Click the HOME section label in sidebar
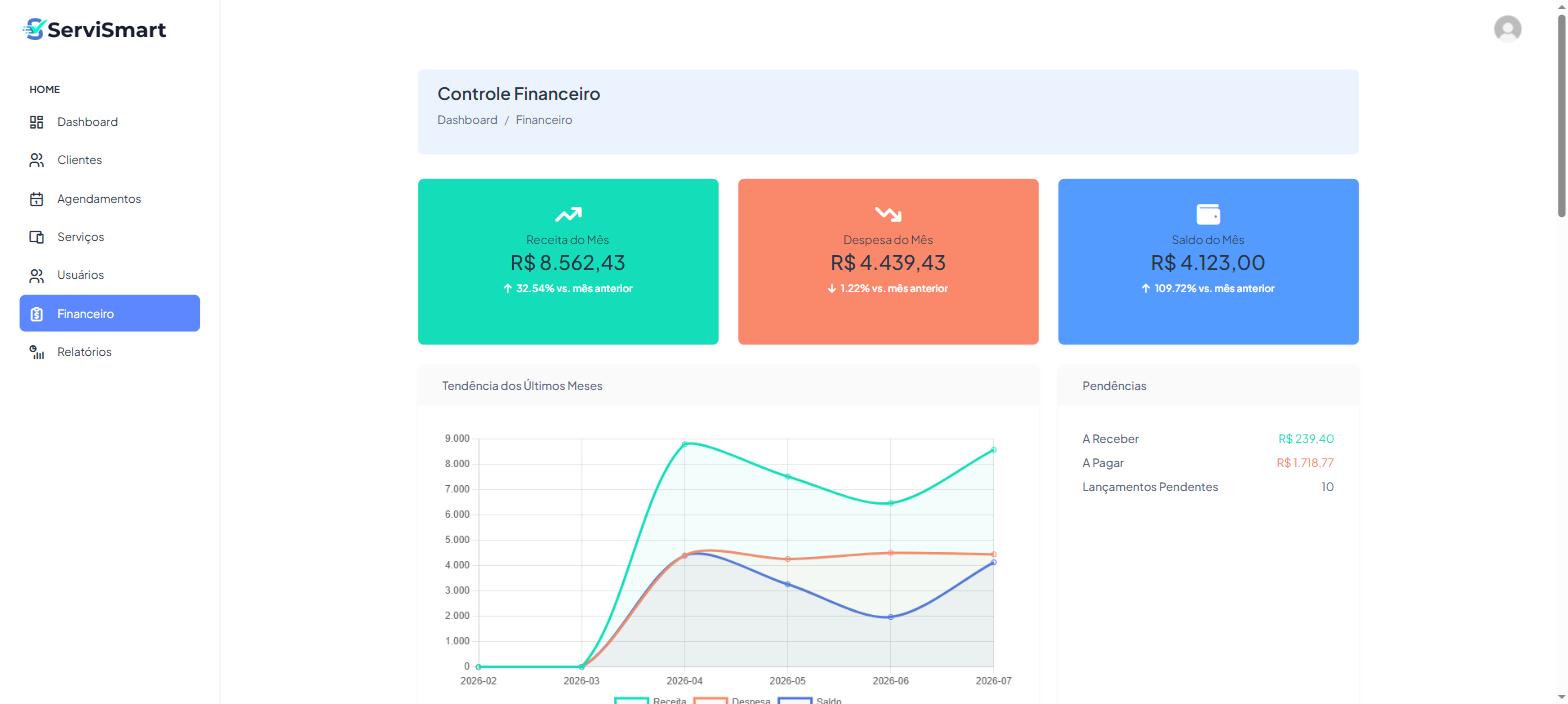Screen dimensions: 1568x704 click(x=45, y=90)
